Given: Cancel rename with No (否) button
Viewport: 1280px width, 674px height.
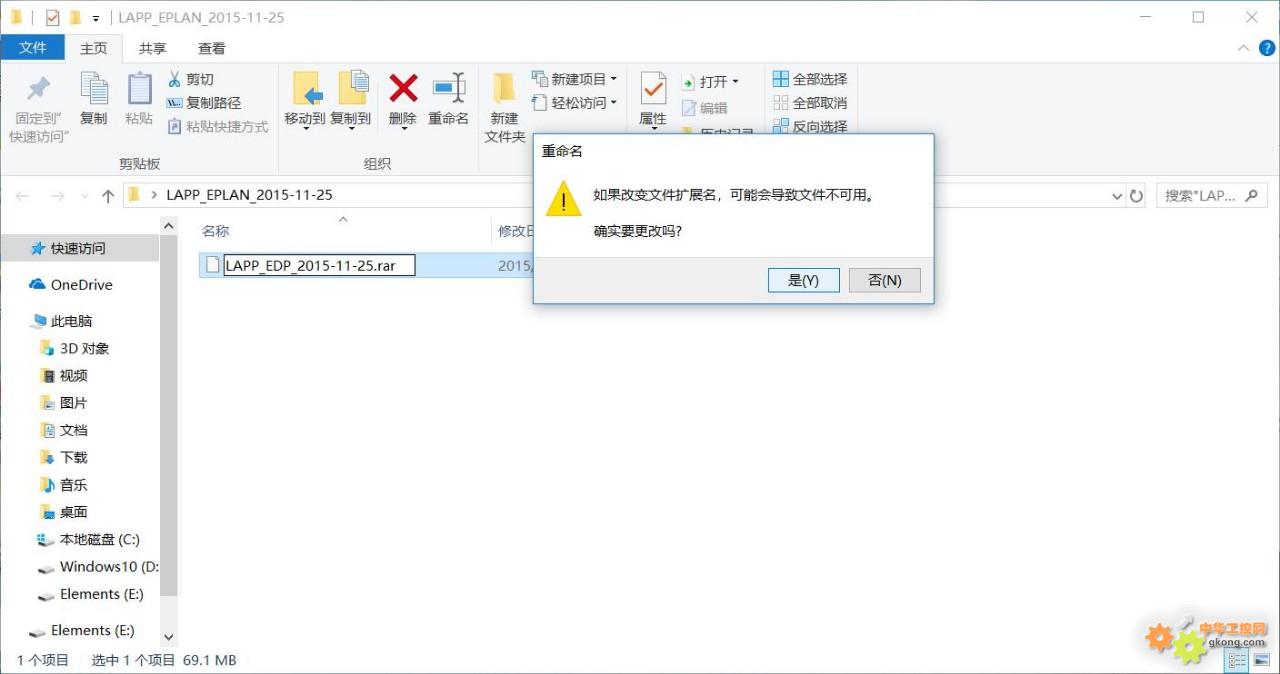Looking at the screenshot, I should (884, 280).
